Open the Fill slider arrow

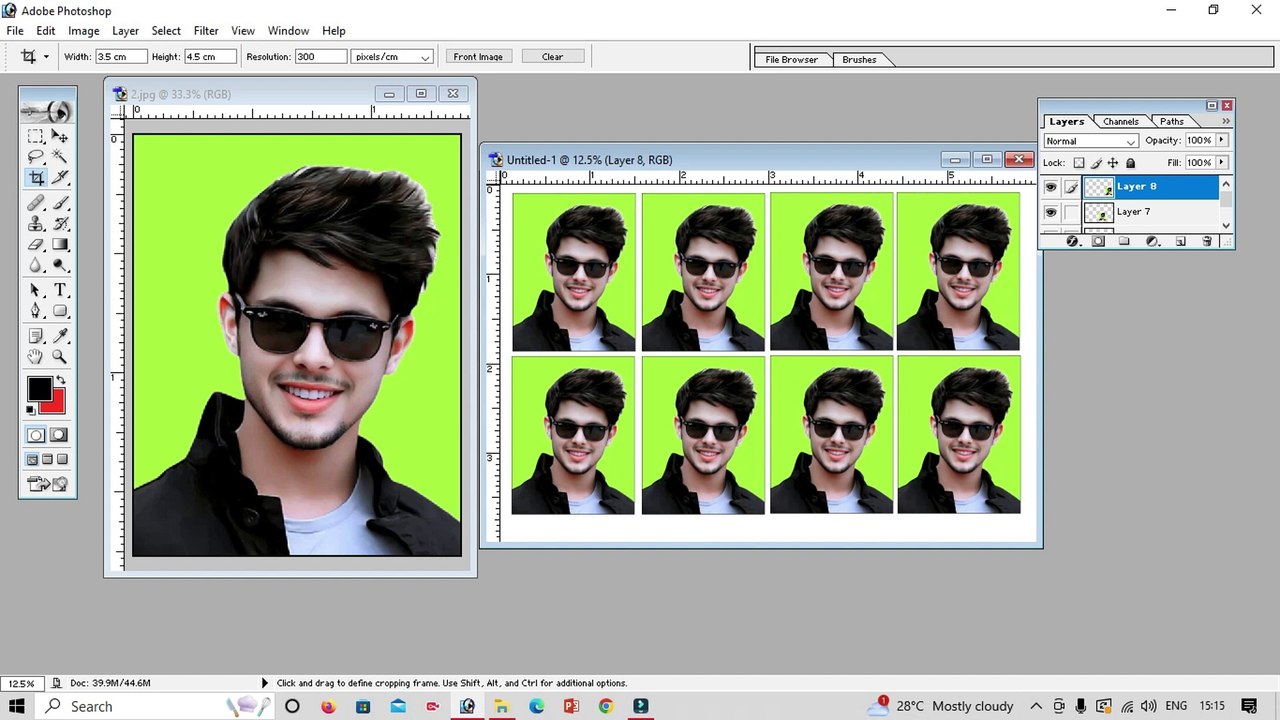click(x=1222, y=162)
